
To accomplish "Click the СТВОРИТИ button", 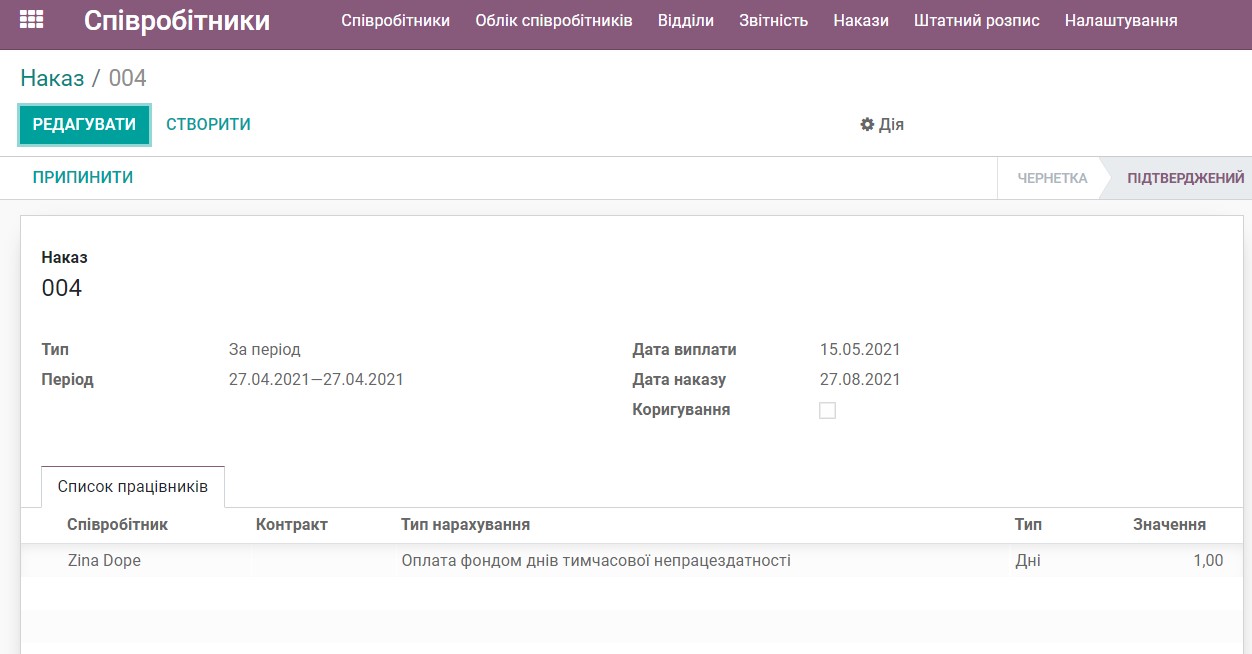I will tap(207, 124).
